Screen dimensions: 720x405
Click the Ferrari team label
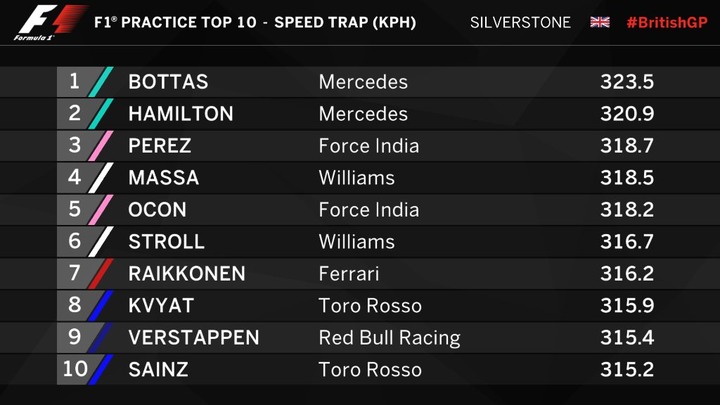pyautogui.click(x=349, y=274)
